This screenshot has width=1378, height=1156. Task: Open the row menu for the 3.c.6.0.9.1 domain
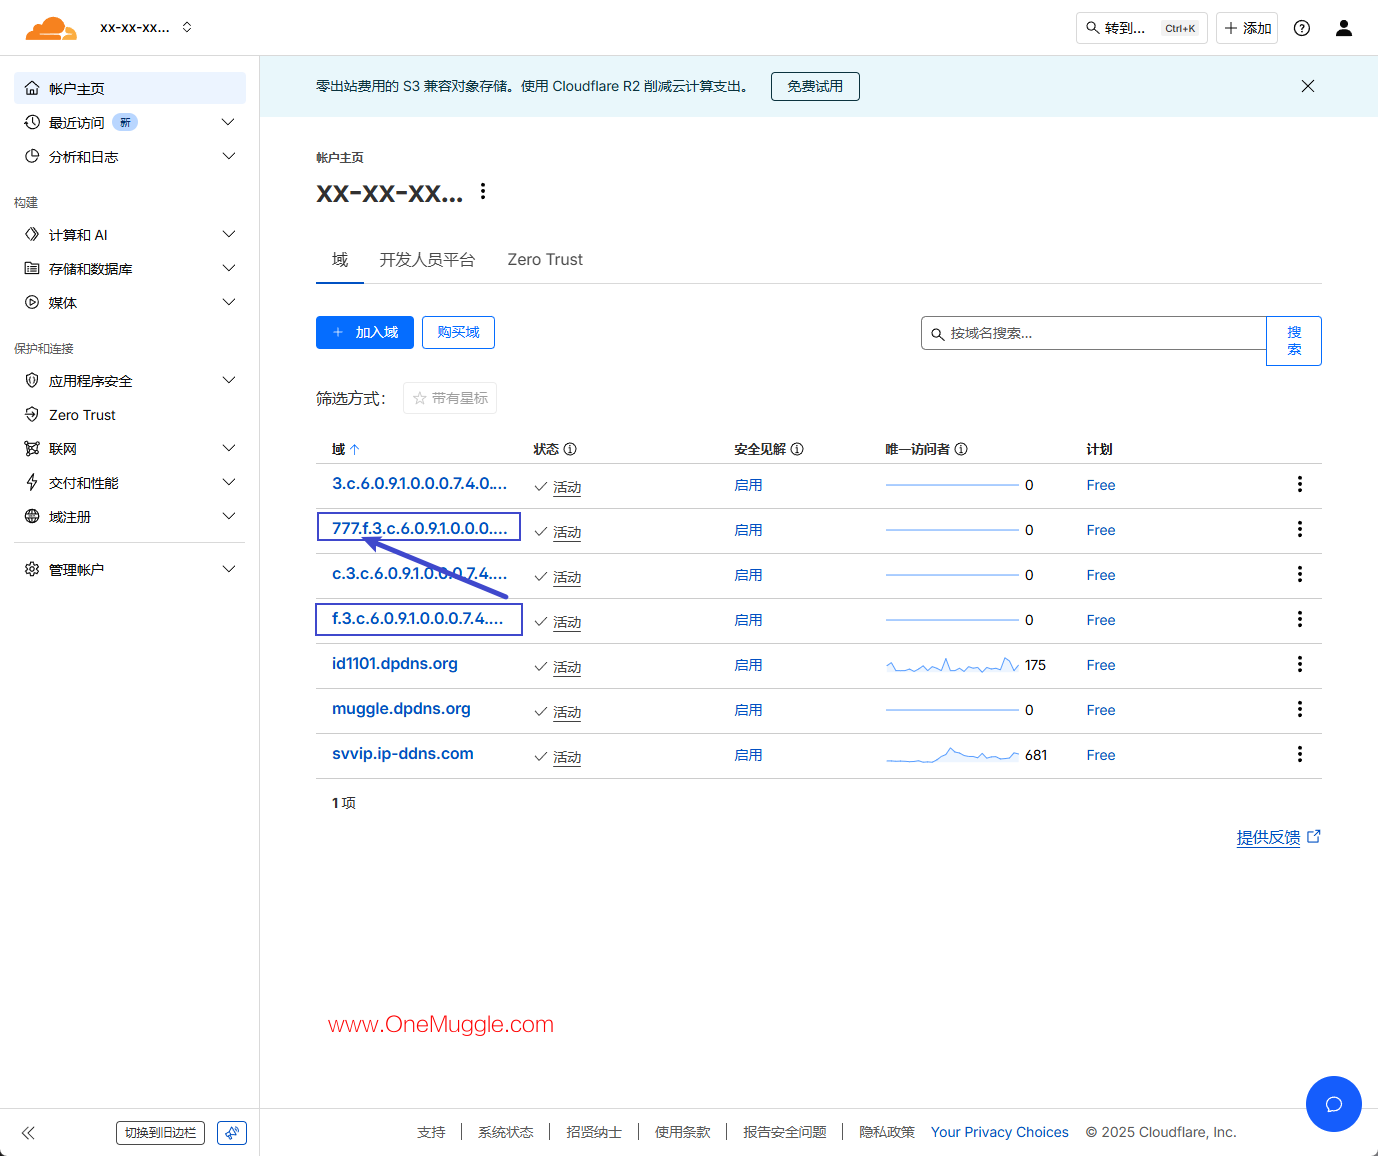(x=1300, y=484)
